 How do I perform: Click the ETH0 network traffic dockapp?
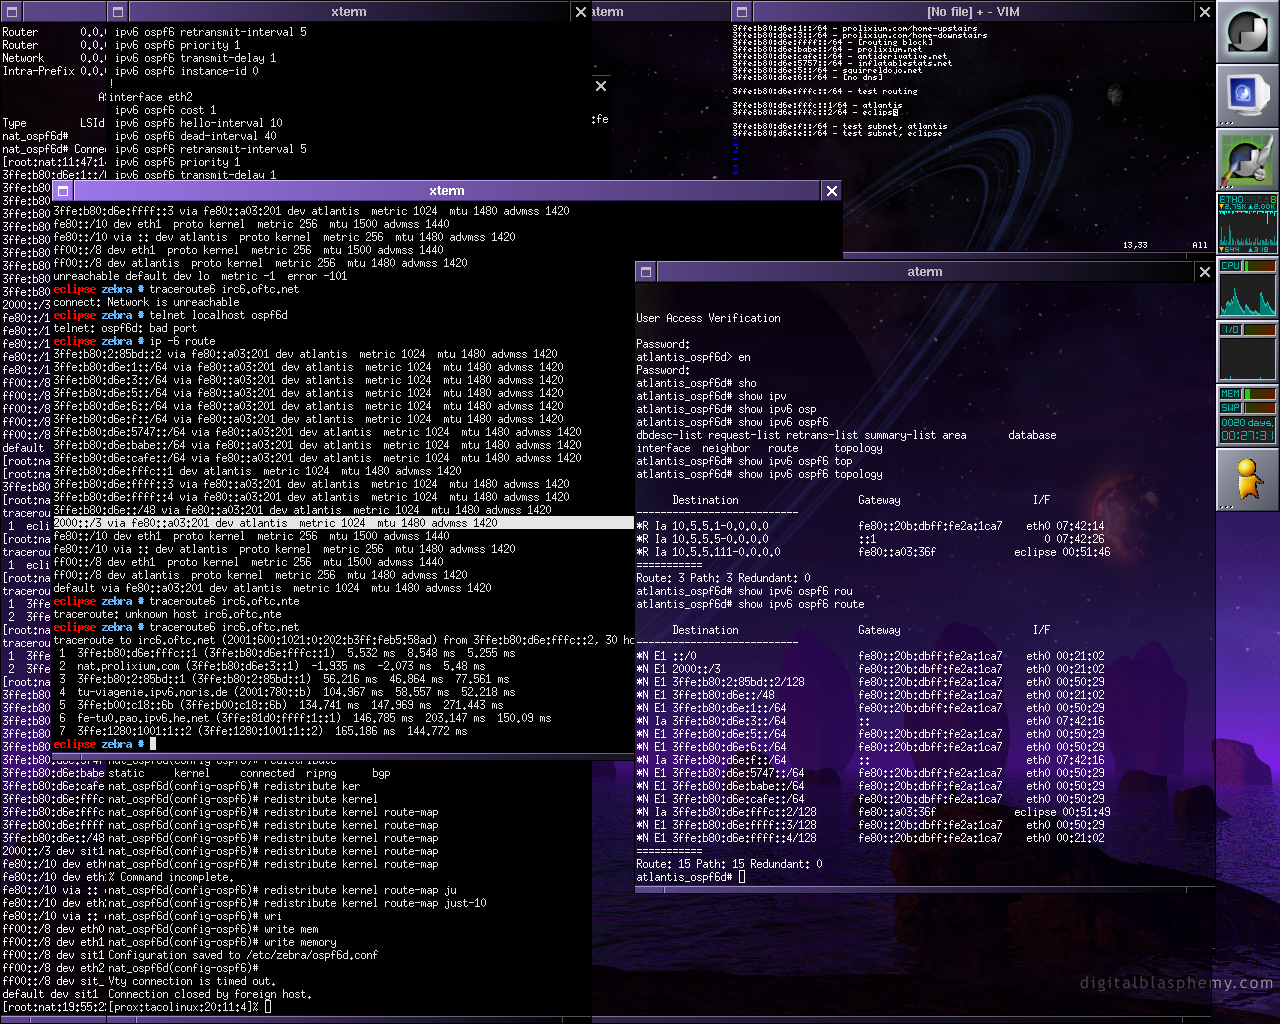click(x=1247, y=223)
